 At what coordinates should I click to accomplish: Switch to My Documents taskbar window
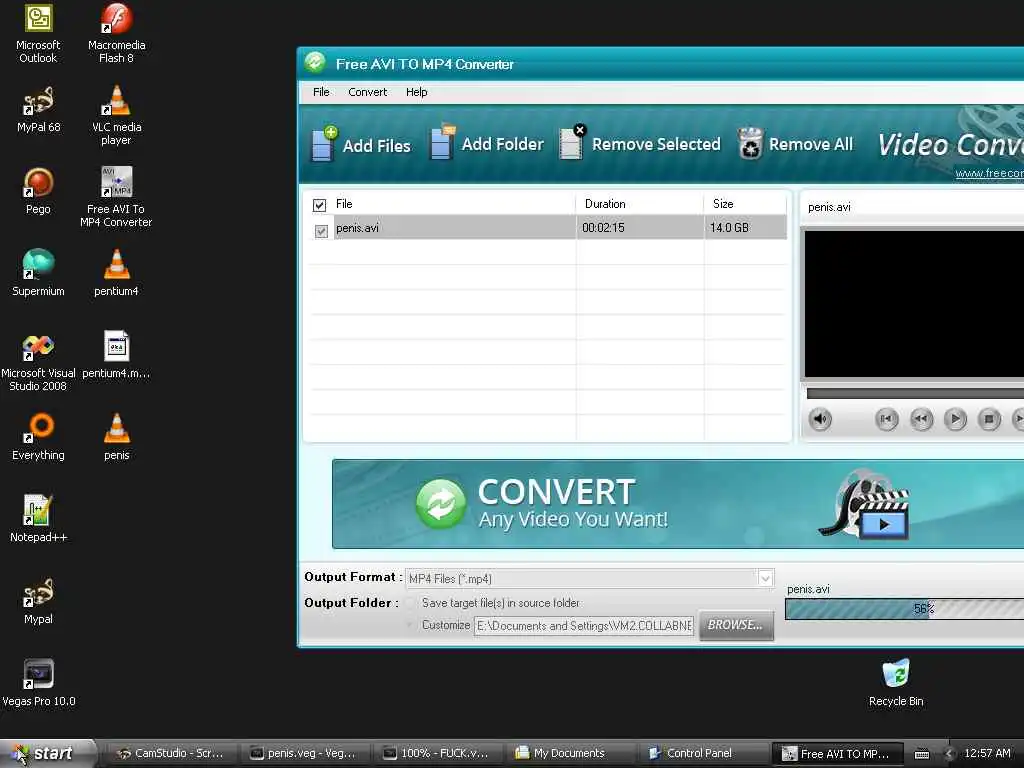570,753
